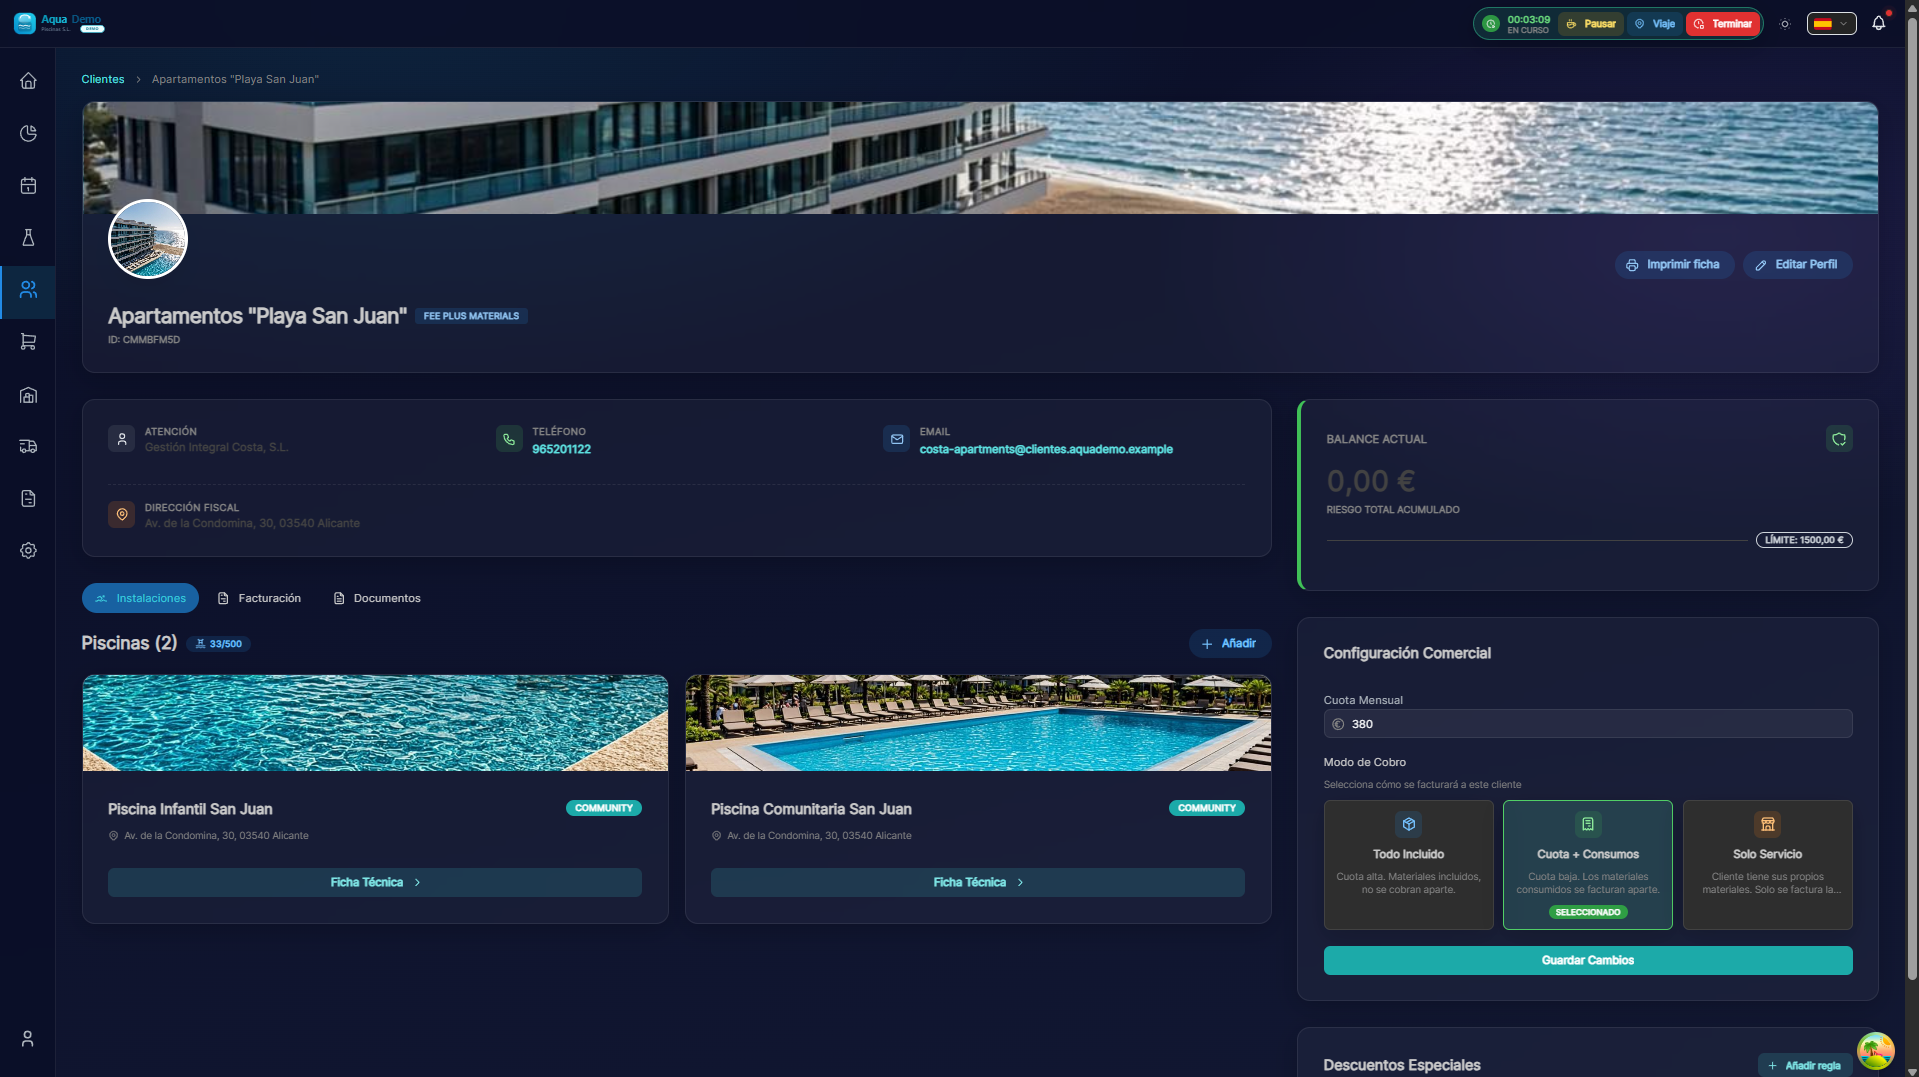This screenshot has height=1077, width=1919.
Task: Click COMMUNITY tag on Piscina Comunitaria card
Action: click(x=1206, y=808)
